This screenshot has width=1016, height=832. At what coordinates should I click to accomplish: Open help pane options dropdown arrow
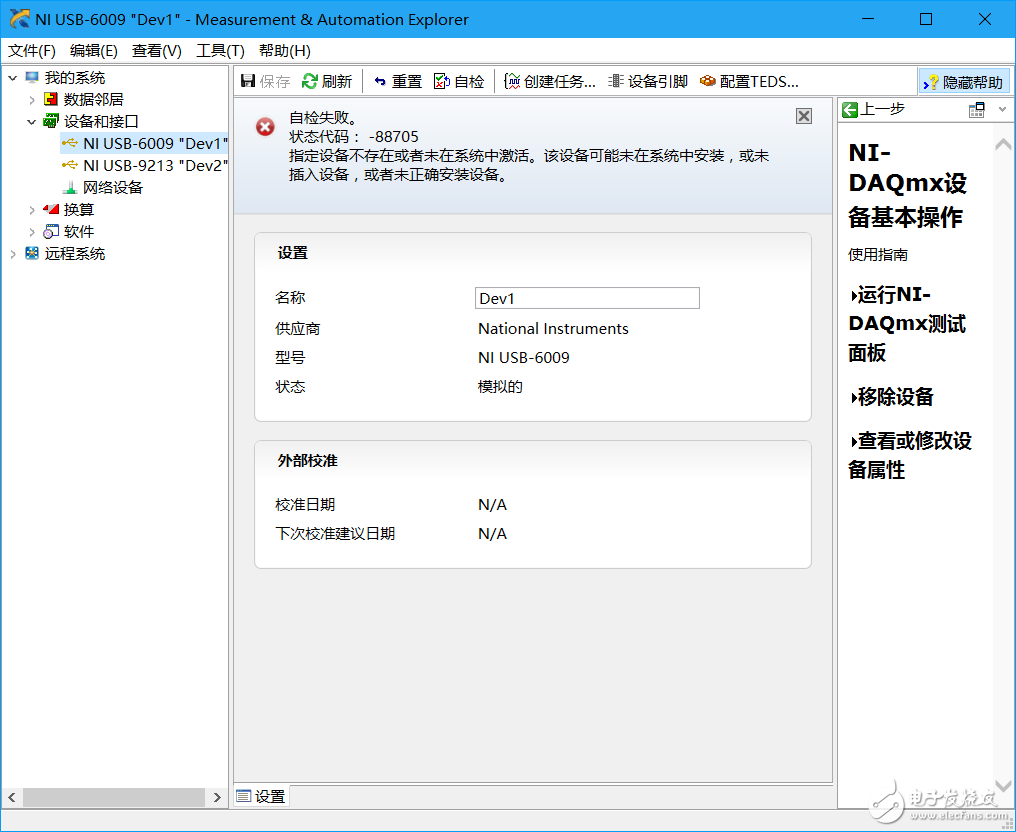pos(1002,110)
